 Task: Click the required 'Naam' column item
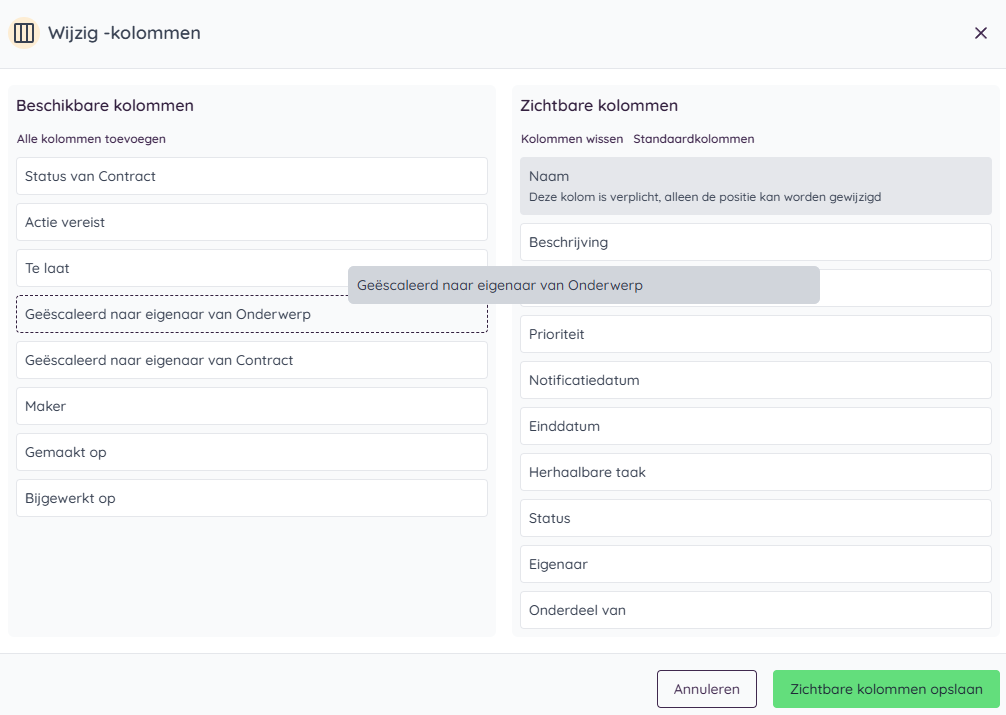tap(755, 186)
